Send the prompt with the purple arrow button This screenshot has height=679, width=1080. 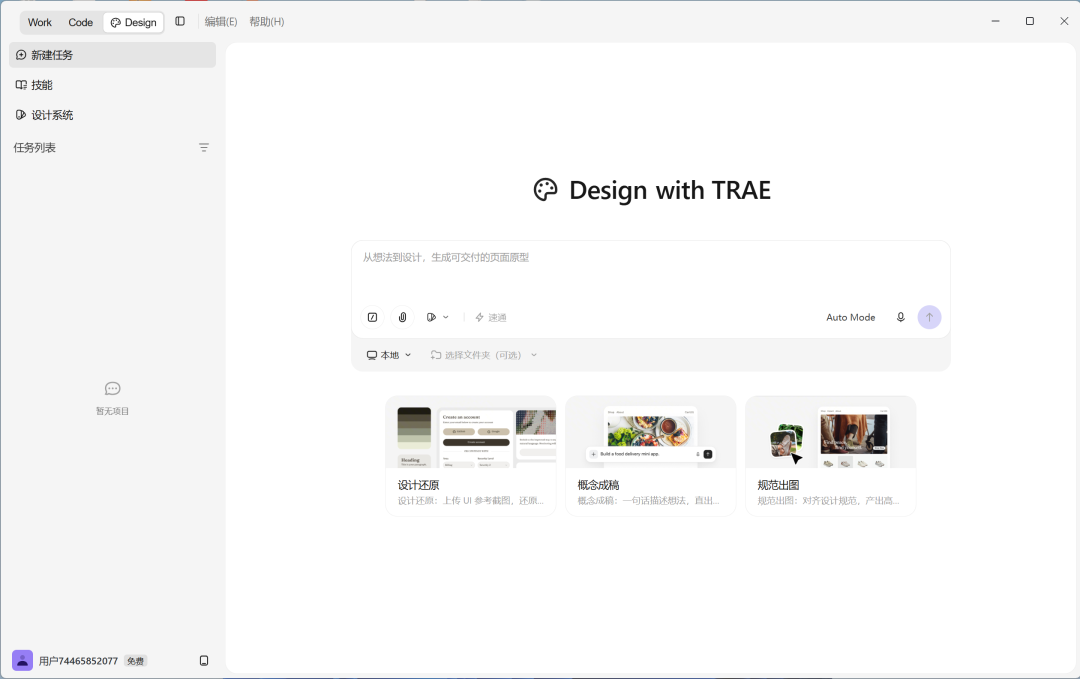pos(929,317)
